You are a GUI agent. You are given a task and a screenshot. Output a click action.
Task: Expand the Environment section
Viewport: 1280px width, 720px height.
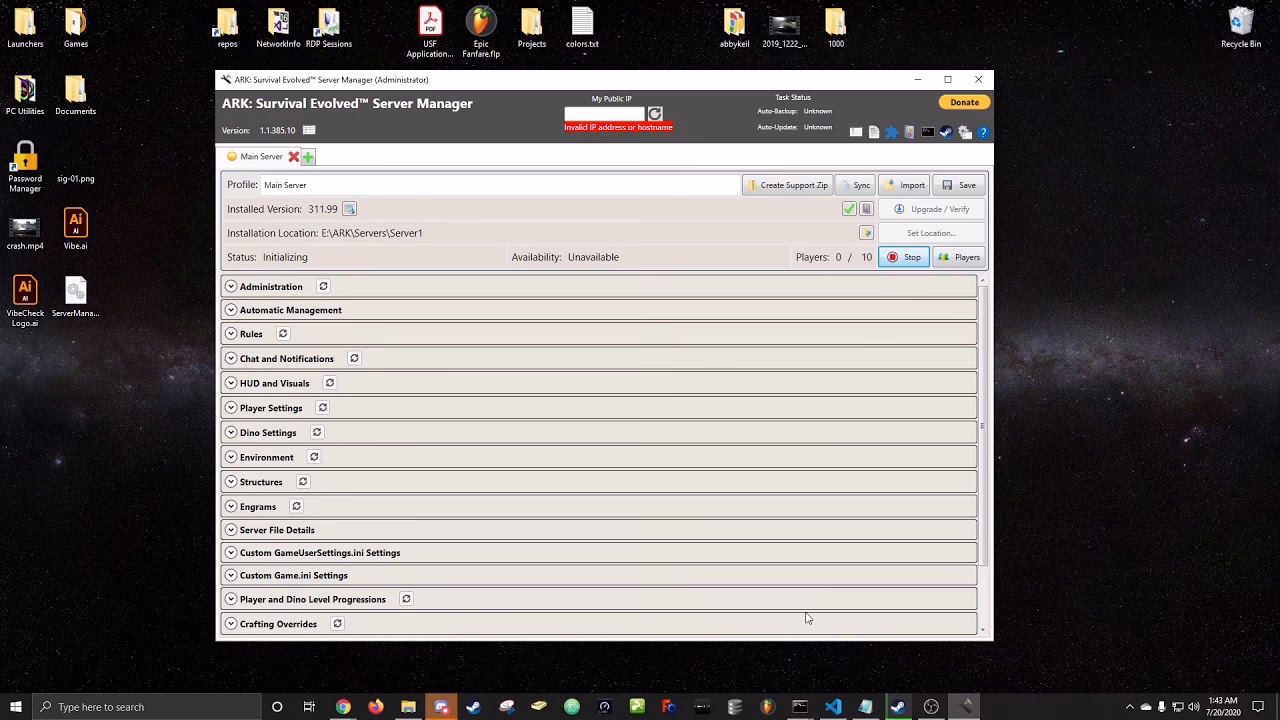pyautogui.click(x=231, y=457)
